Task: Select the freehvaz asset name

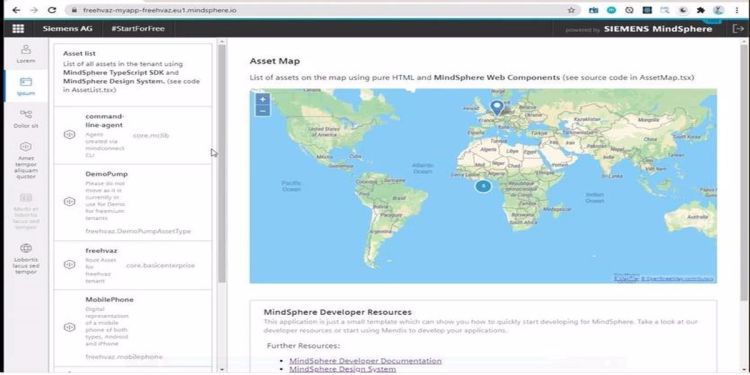Action: 101,251
